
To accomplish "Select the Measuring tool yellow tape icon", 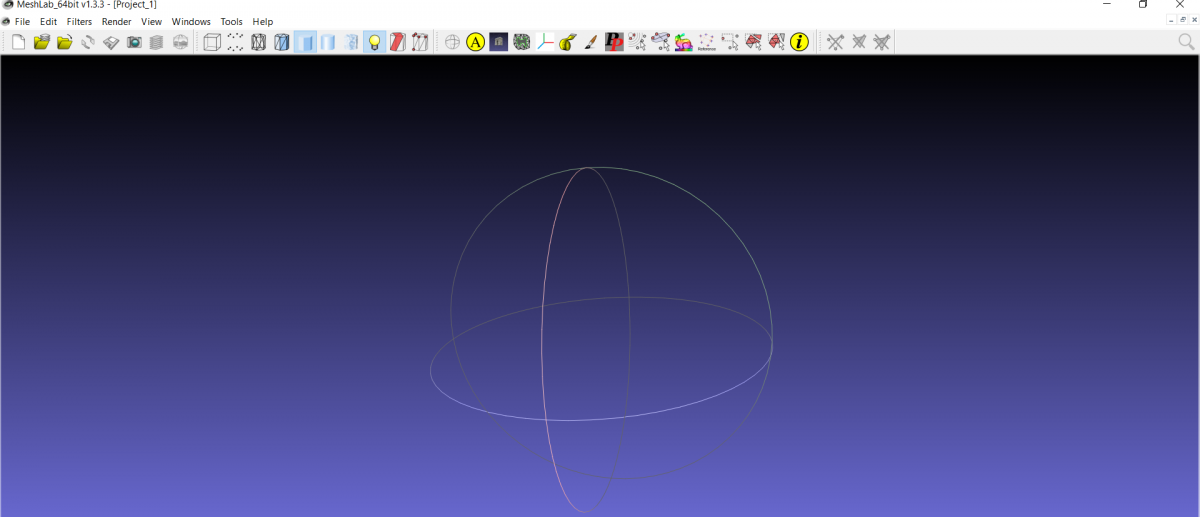I will (567, 42).
